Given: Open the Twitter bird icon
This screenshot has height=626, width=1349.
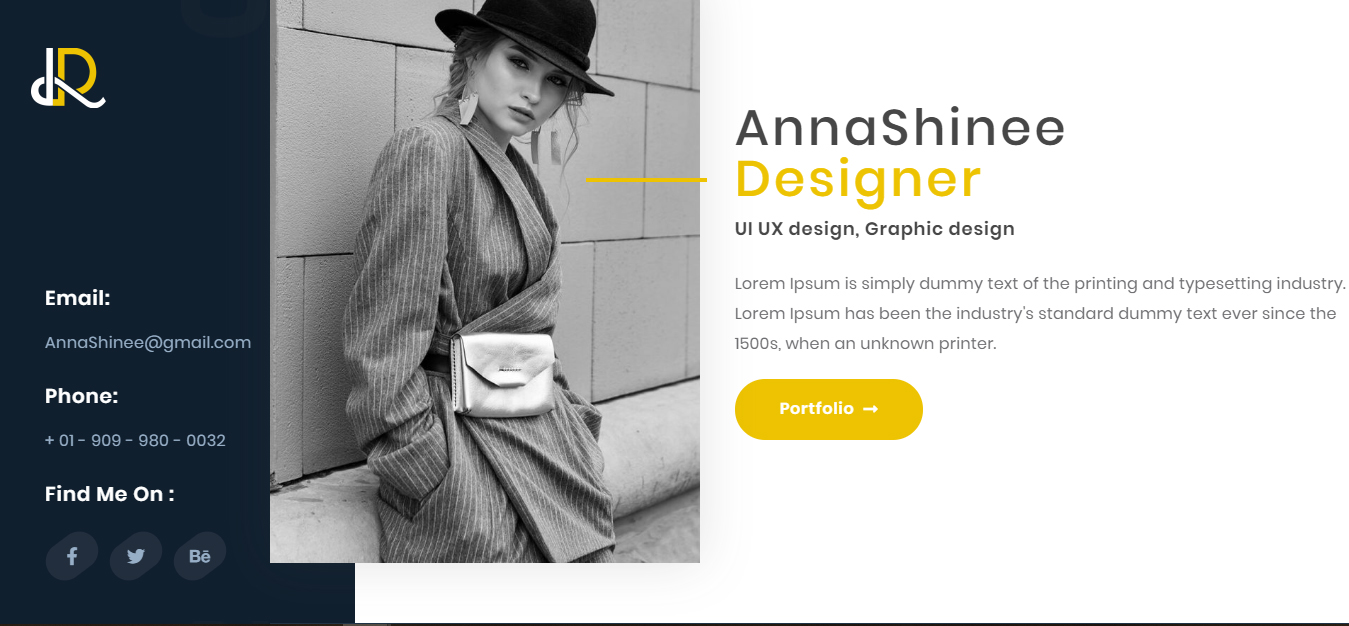Looking at the screenshot, I should [x=136, y=556].
